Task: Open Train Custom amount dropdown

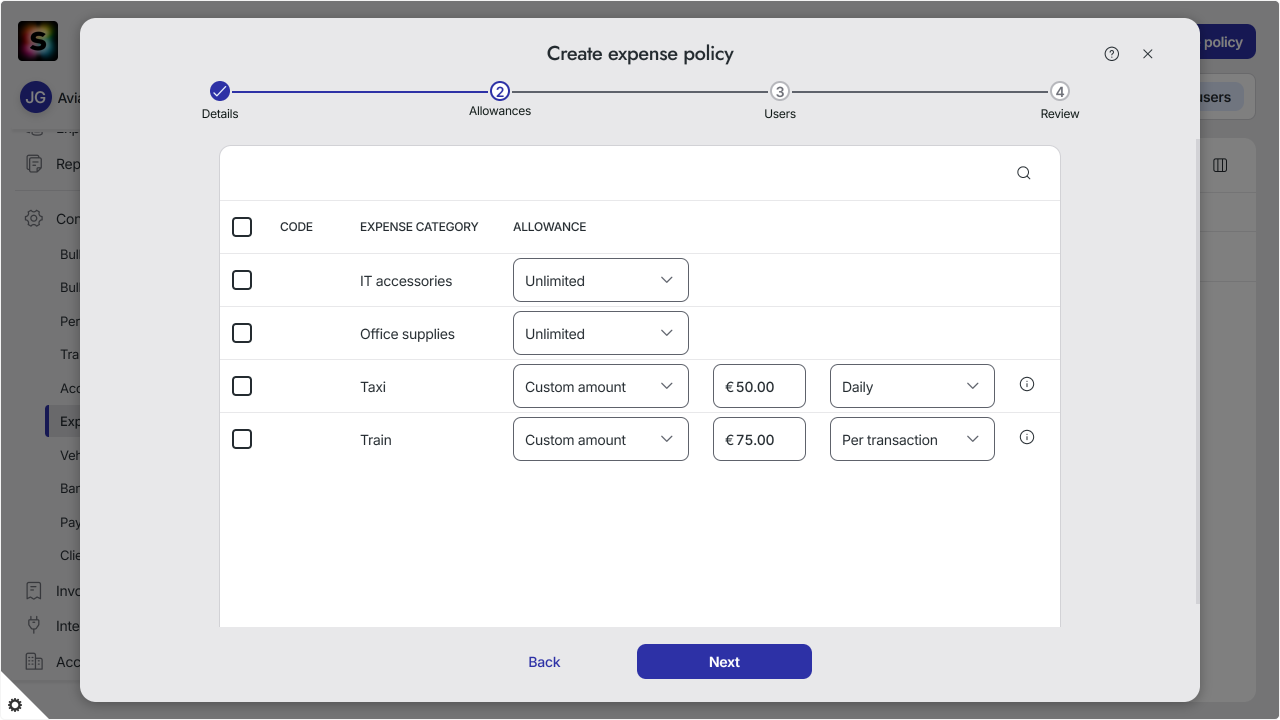Action: pyautogui.click(x=601, y=439)
